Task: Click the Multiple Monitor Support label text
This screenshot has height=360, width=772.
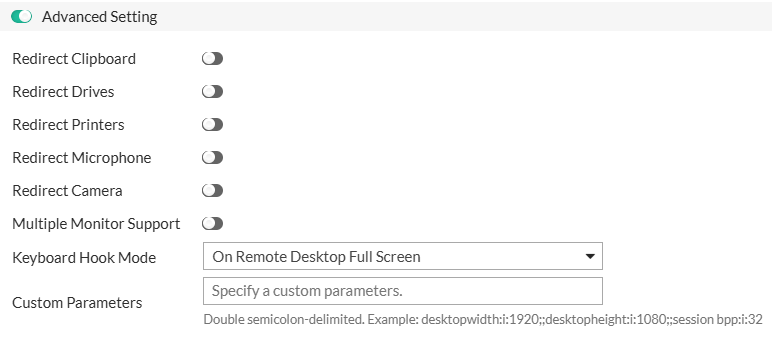Action: pyautogui.click(x=96, y=224)
